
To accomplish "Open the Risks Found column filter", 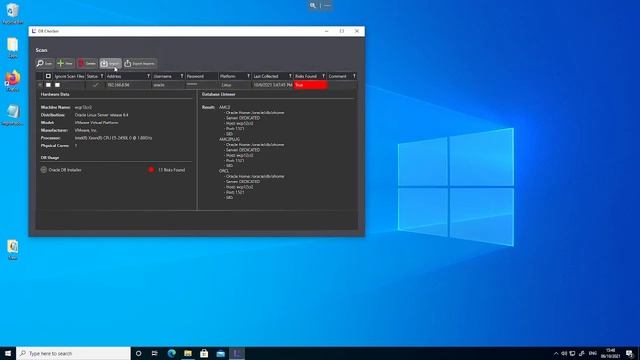I will pyautogui.click(x=323, y=76).
